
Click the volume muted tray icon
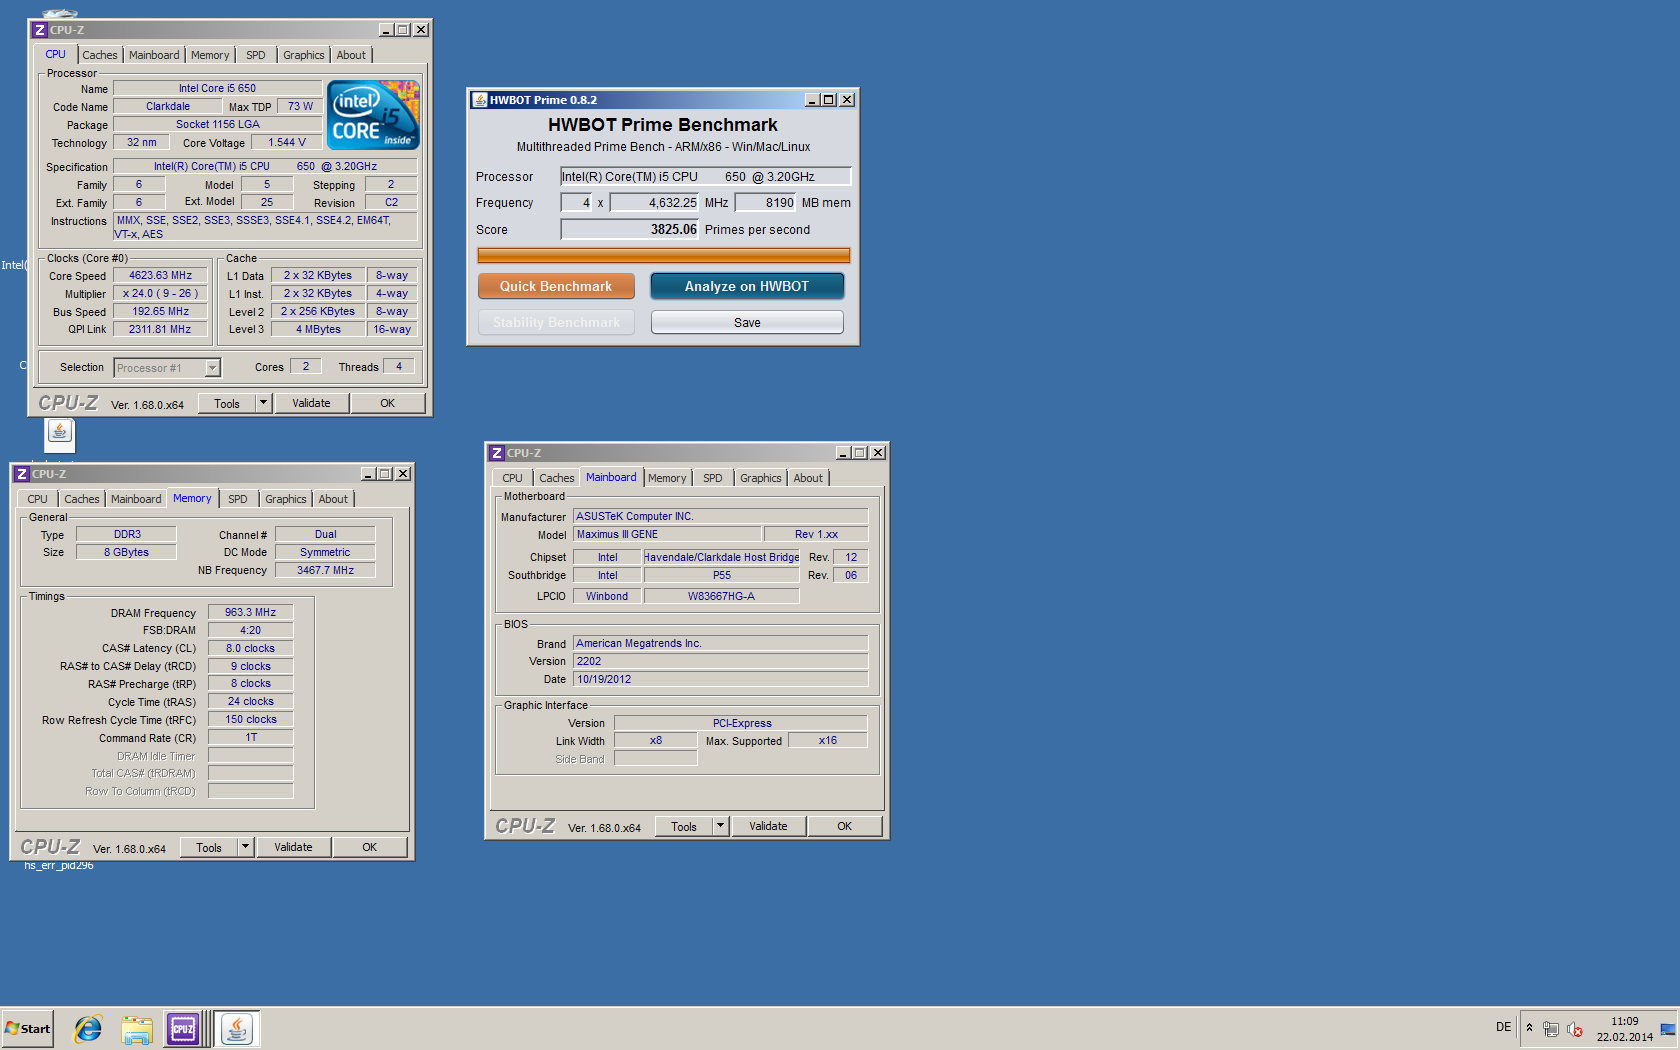1575,1029
